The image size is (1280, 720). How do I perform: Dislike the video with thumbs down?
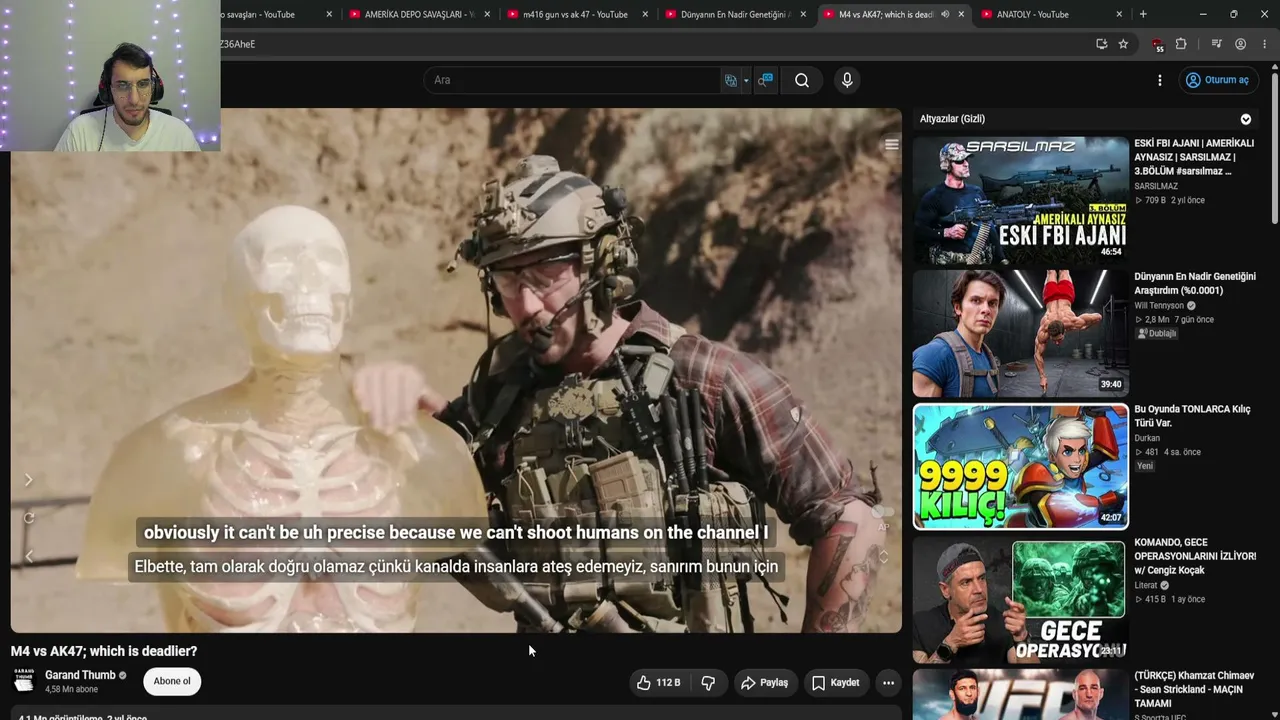coord(708,683)
